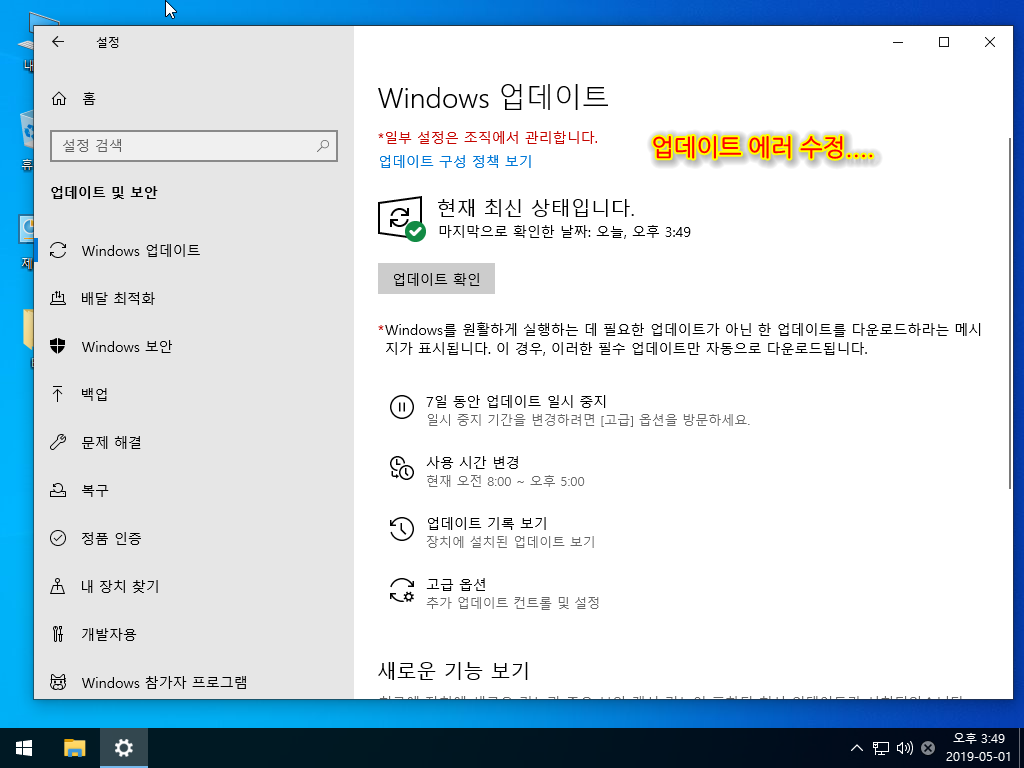Click the 내 장치 찾기 locator icon
The image size is (1024, 768).
pos(58,586)
